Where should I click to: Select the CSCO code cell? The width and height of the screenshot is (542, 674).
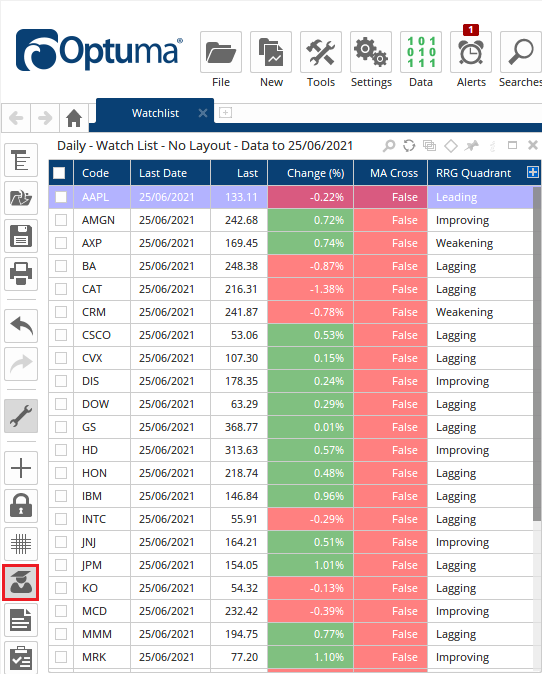[x=102, y=335]
